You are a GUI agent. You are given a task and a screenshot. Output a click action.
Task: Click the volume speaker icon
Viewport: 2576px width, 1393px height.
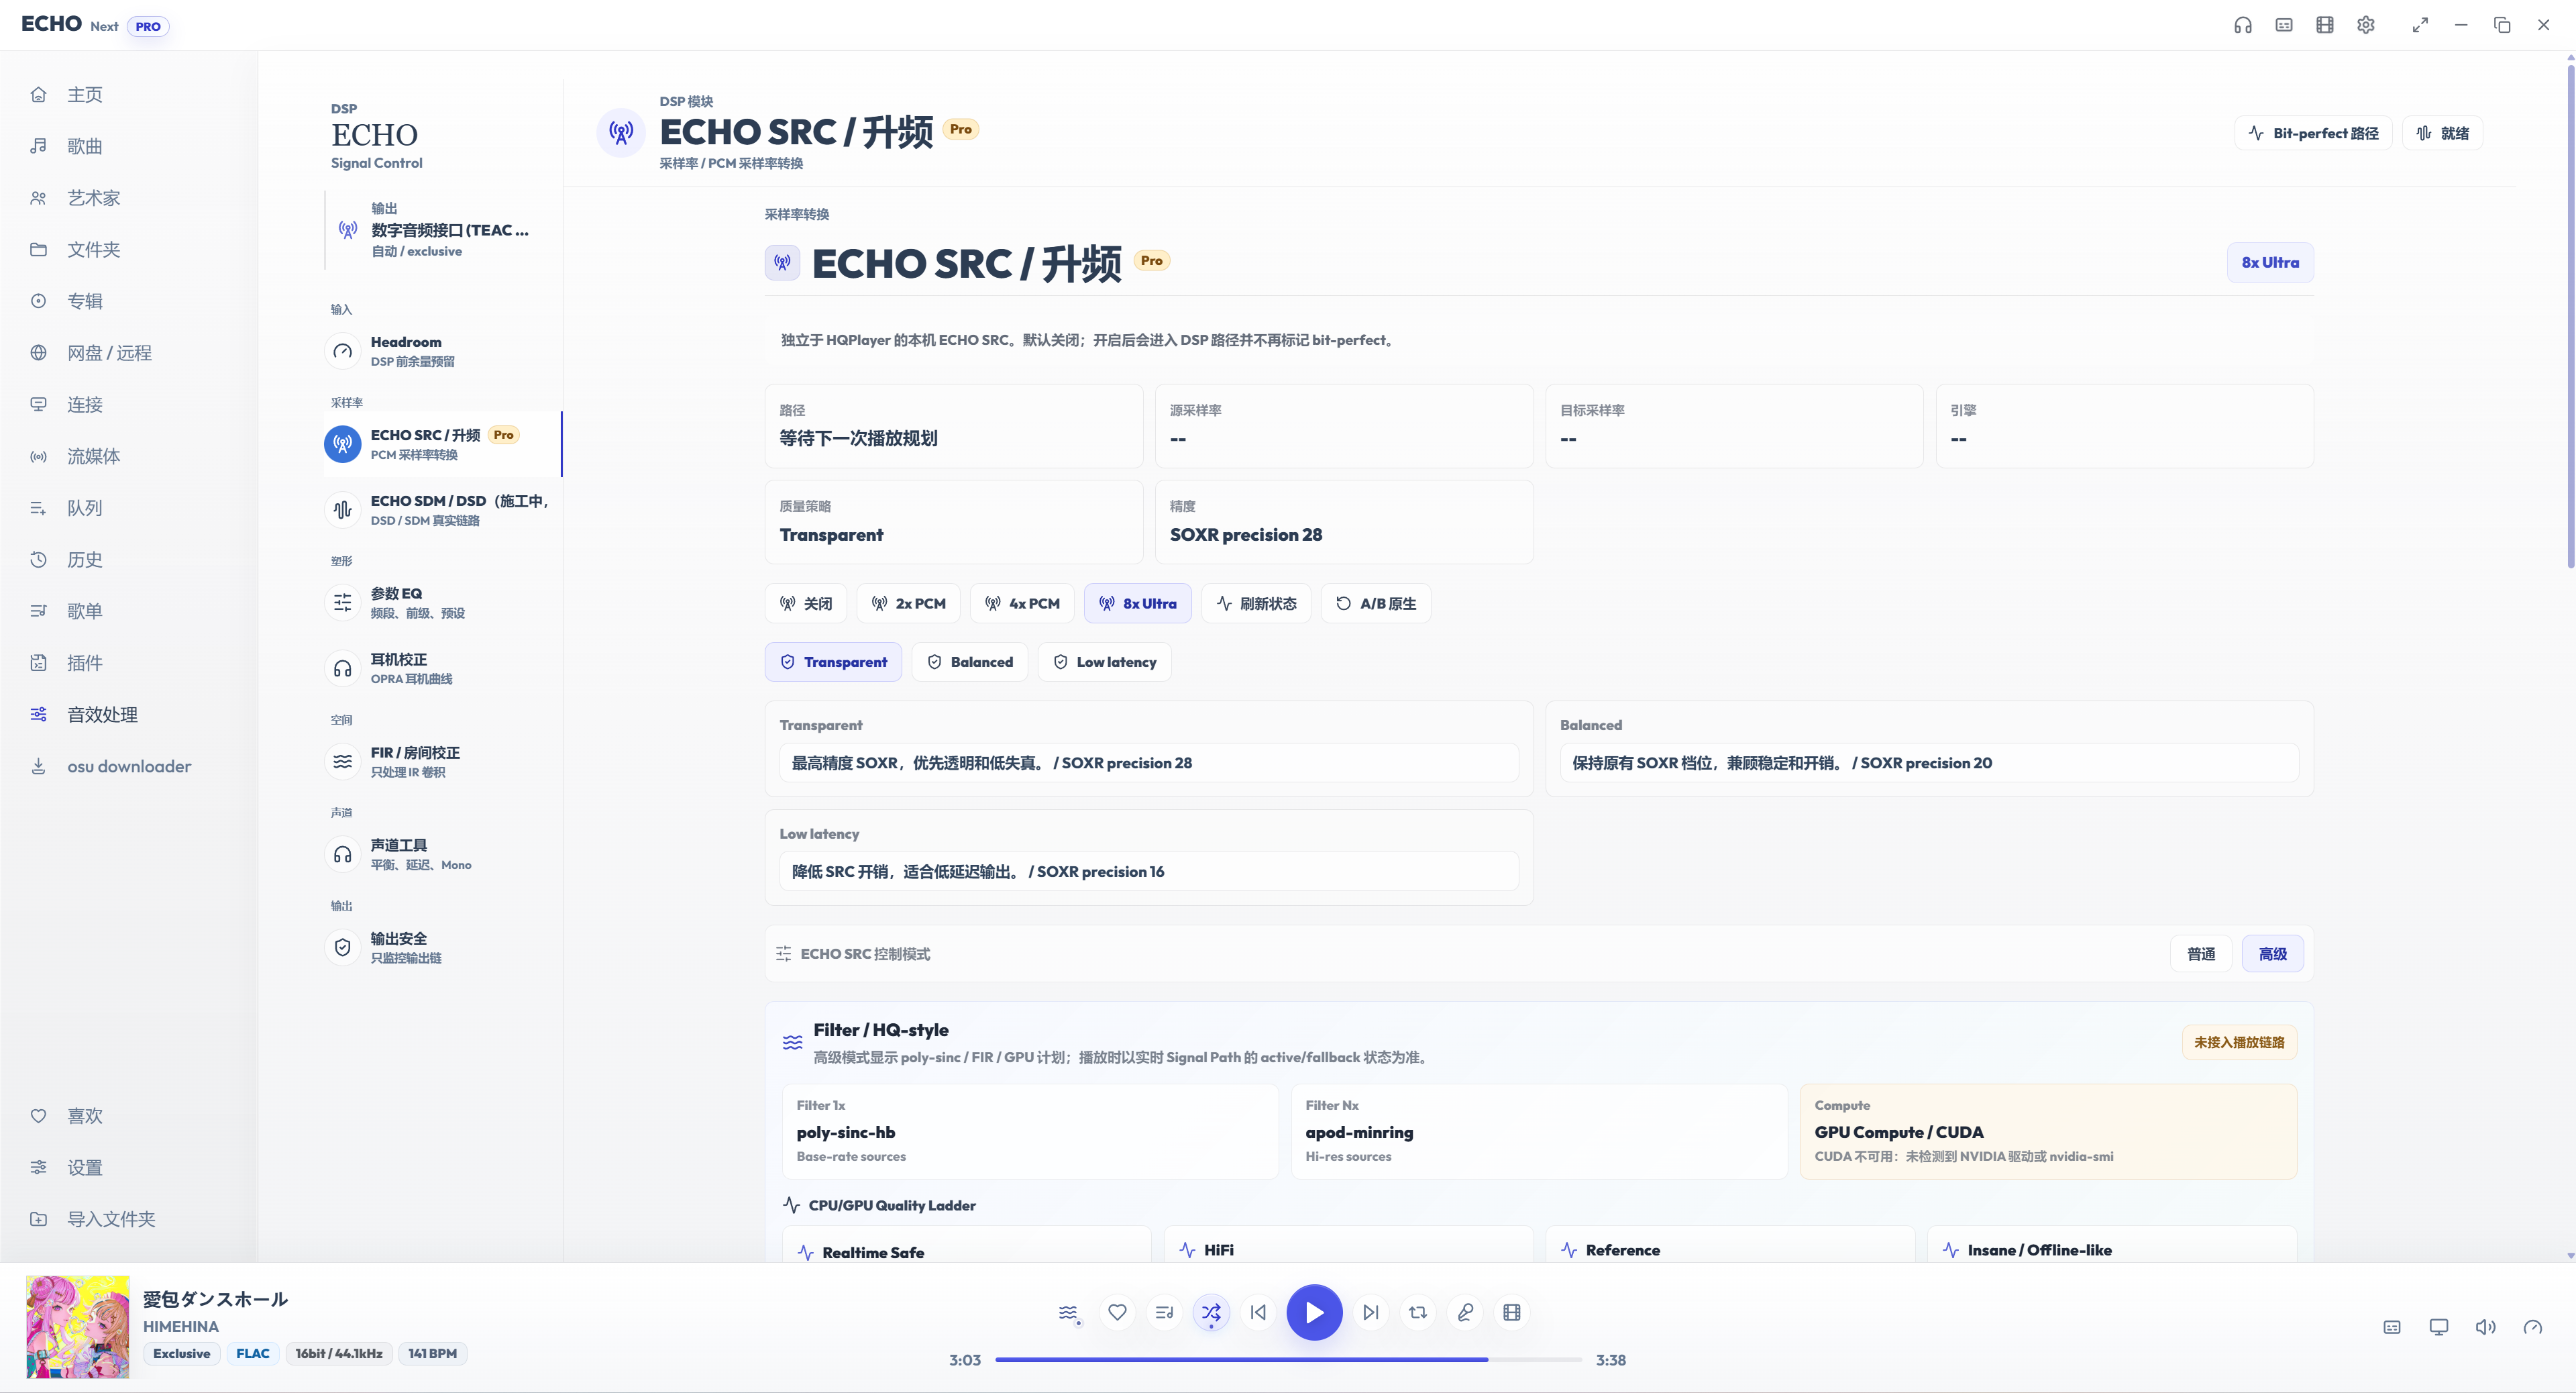click(2486, 1327)
